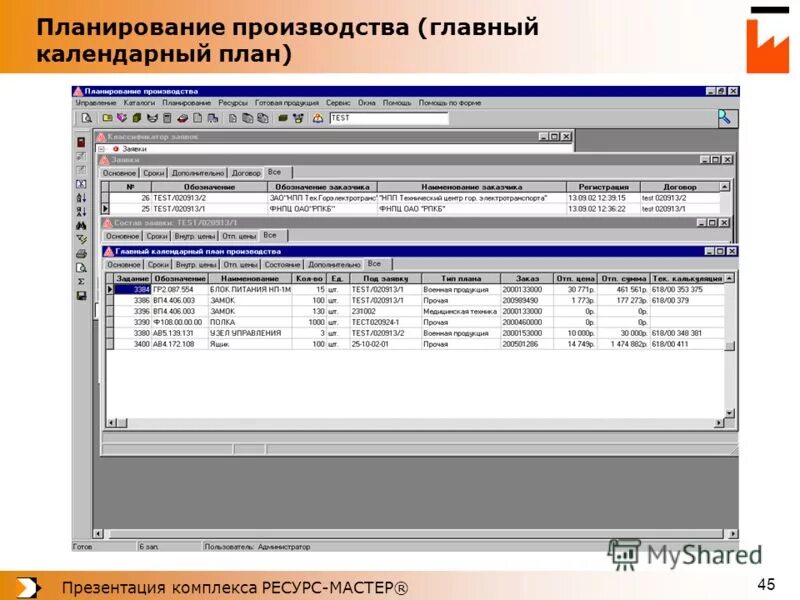Switch to the Сроки tab in calendar plan
The image size is (800, 600).
tap(157, 263)
